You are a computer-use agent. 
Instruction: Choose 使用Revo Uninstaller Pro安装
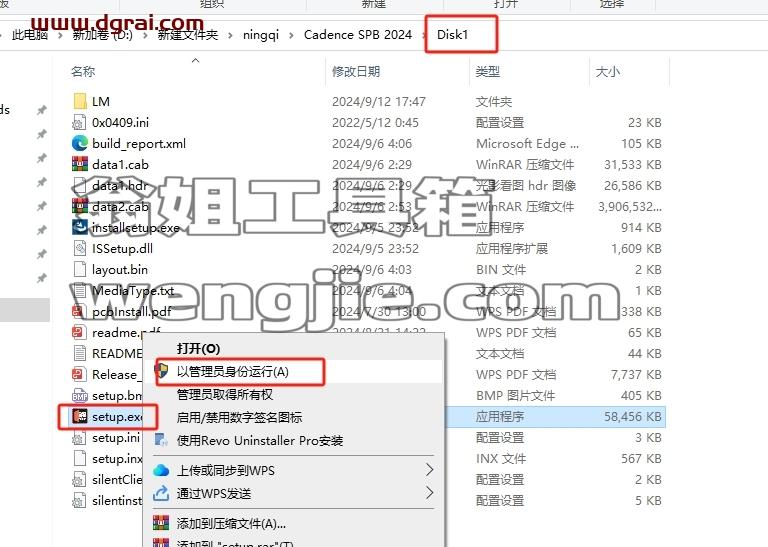(x=260, y=440)
